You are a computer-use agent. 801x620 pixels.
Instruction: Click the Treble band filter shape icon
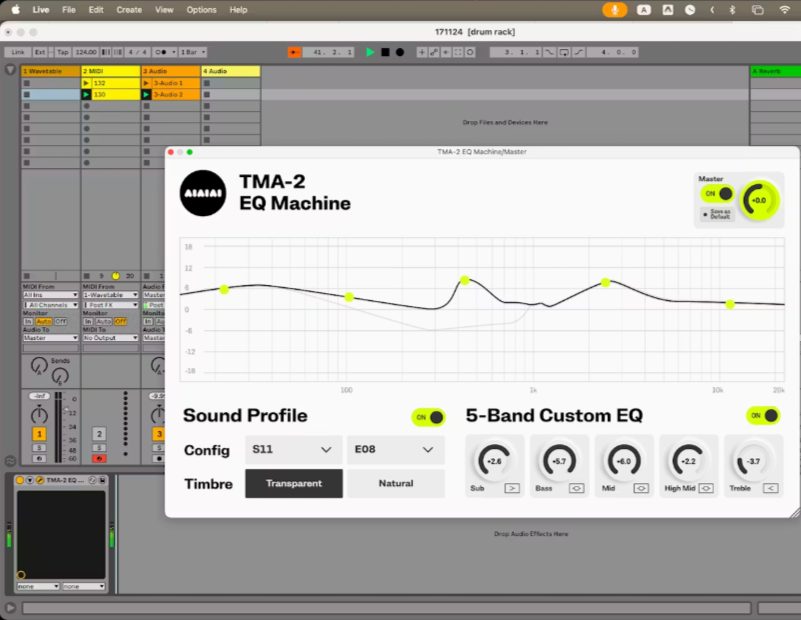[770, 488]
